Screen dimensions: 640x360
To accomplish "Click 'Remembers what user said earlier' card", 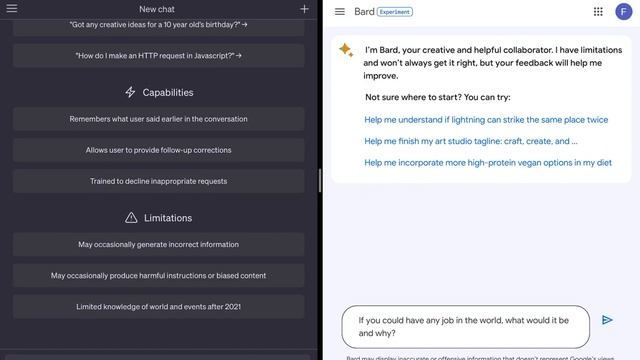I will pyautogui.click(x=158, y=119).
